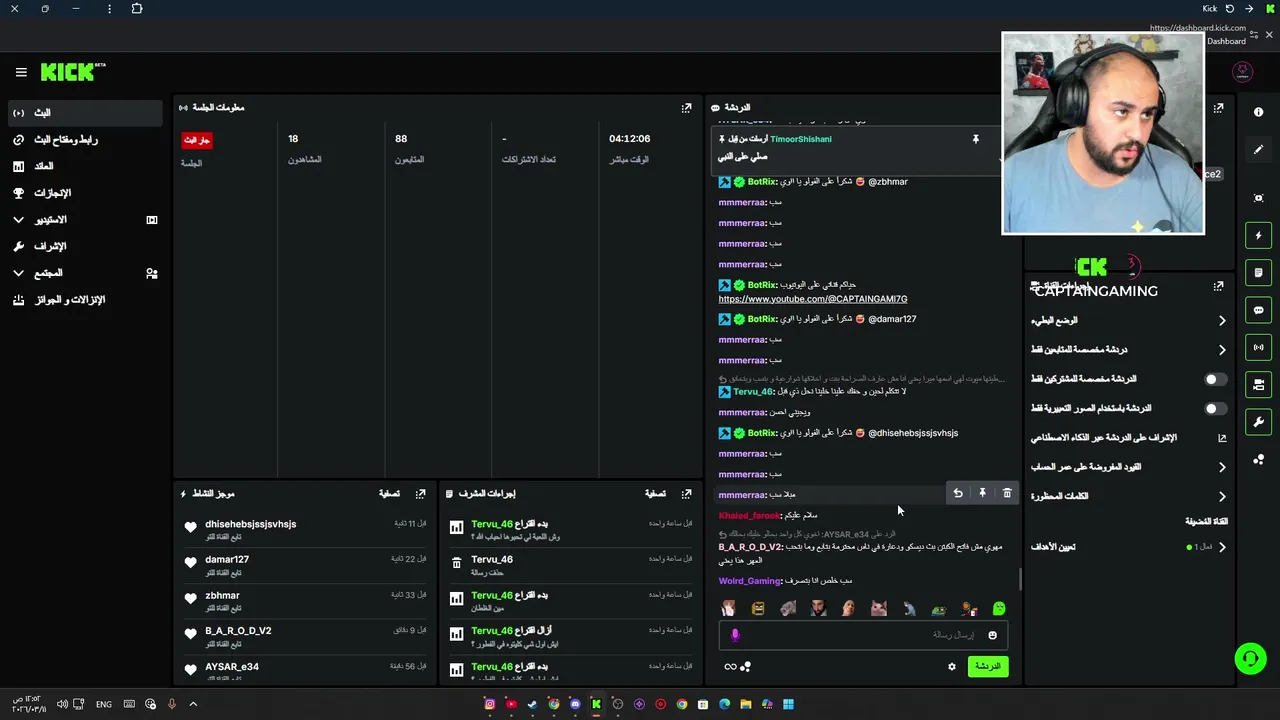Click the ENG language indicator in tray
1280x720 pixels.
[x=104, y=704]
